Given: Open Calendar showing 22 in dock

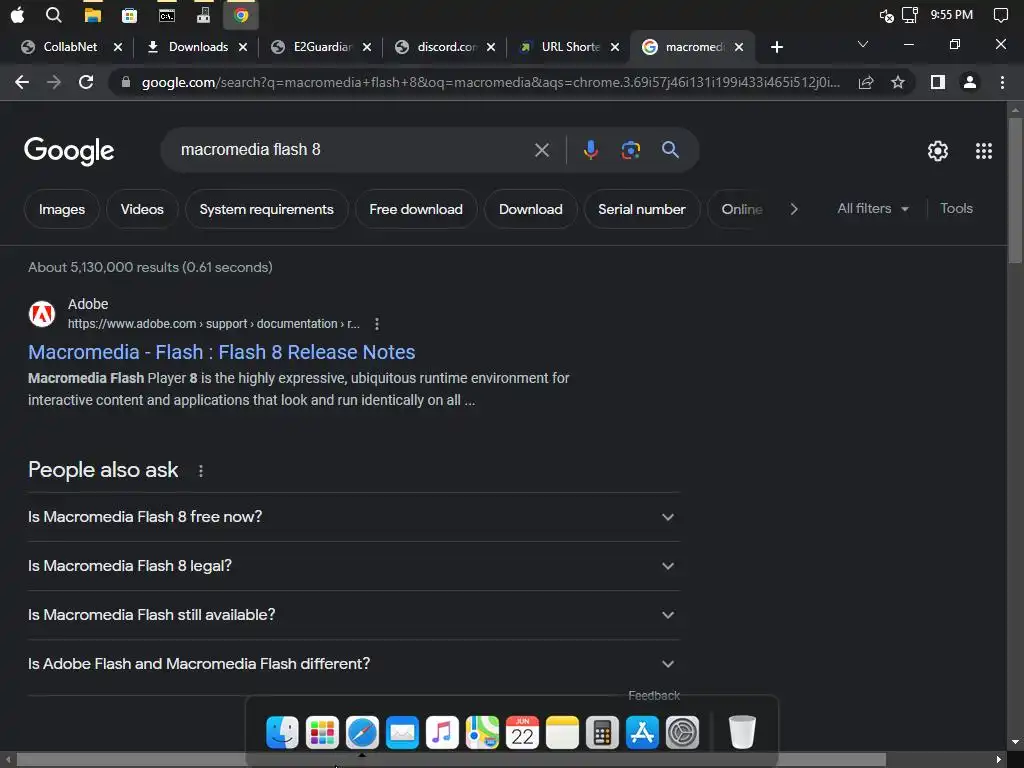Looking at the screenshot, I should coord(522,732).
